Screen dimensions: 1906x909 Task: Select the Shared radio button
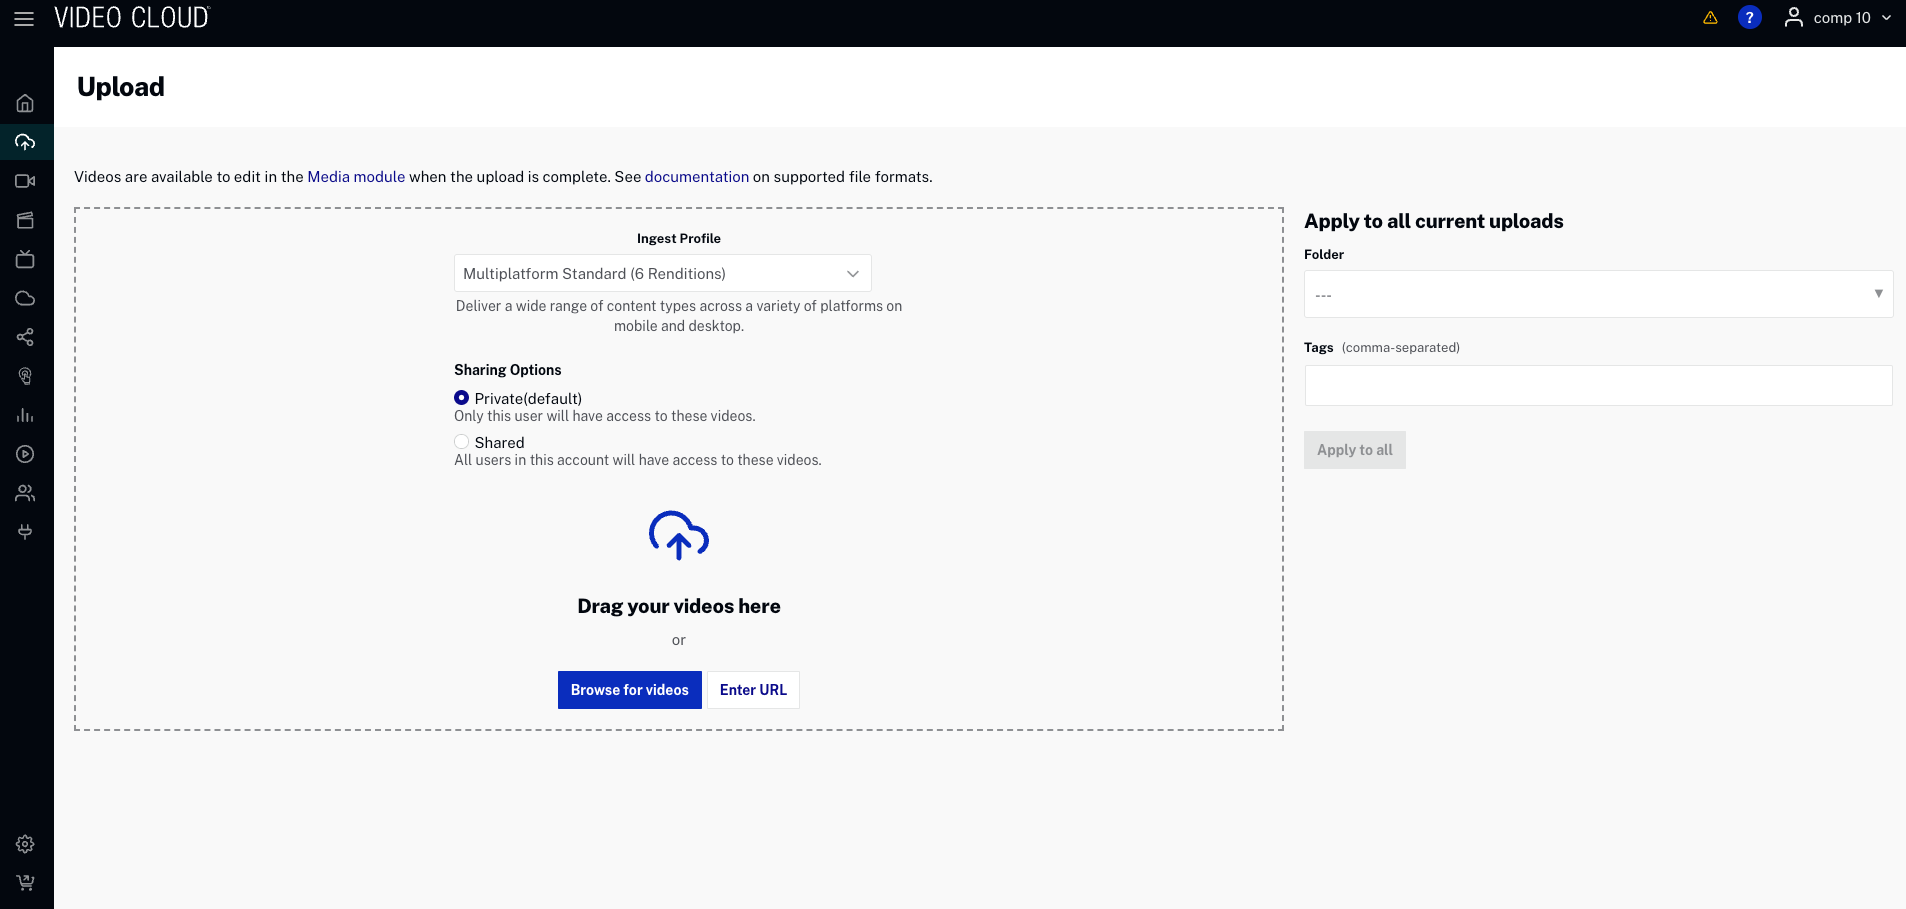462,442
